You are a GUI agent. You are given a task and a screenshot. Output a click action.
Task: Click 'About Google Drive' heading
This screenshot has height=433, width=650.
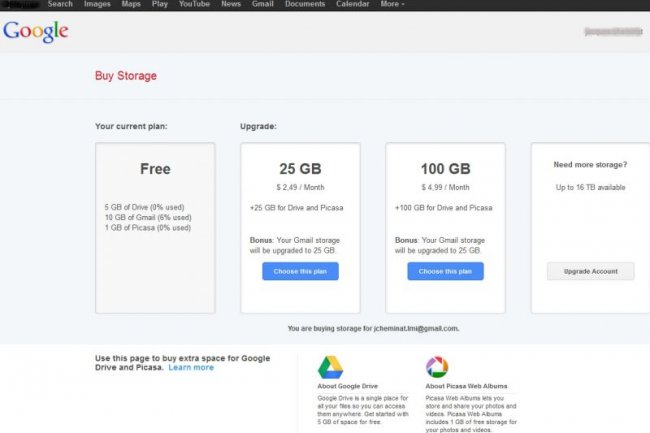click(x=347, y=386)
